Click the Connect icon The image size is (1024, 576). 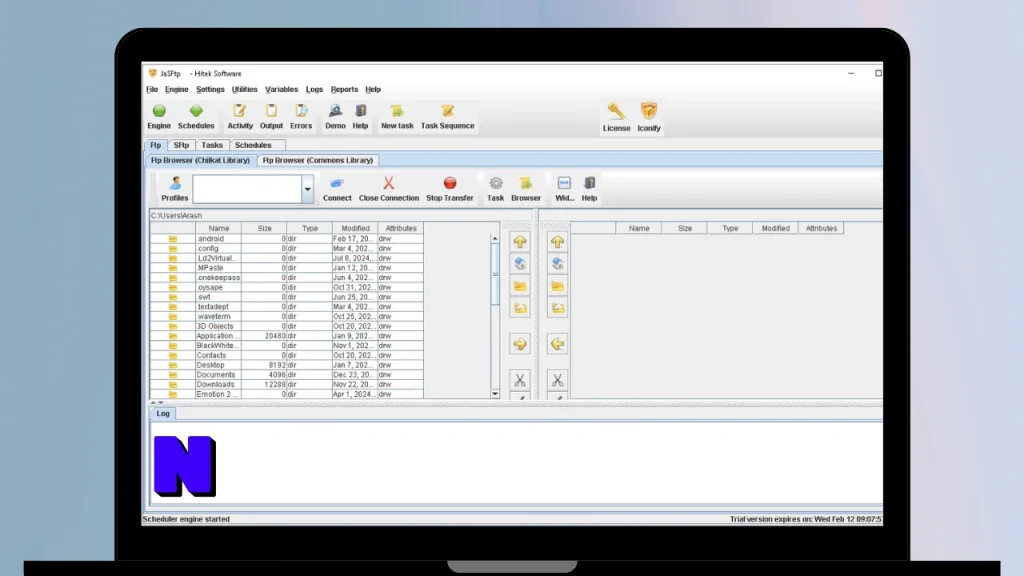click(x=337, y=184)
